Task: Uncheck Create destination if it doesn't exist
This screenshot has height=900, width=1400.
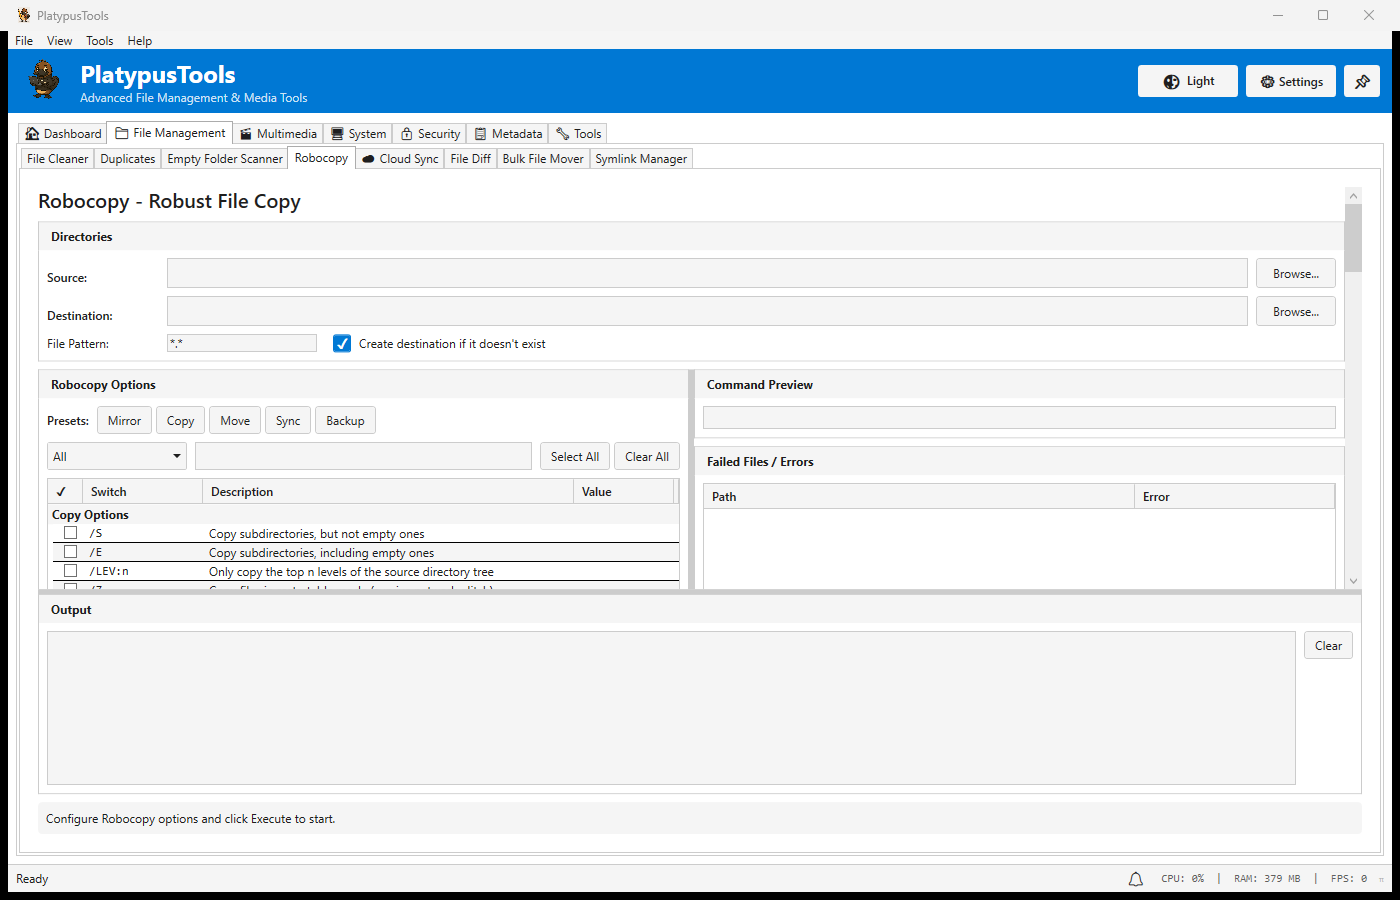Action: click(x=342, y=344)
